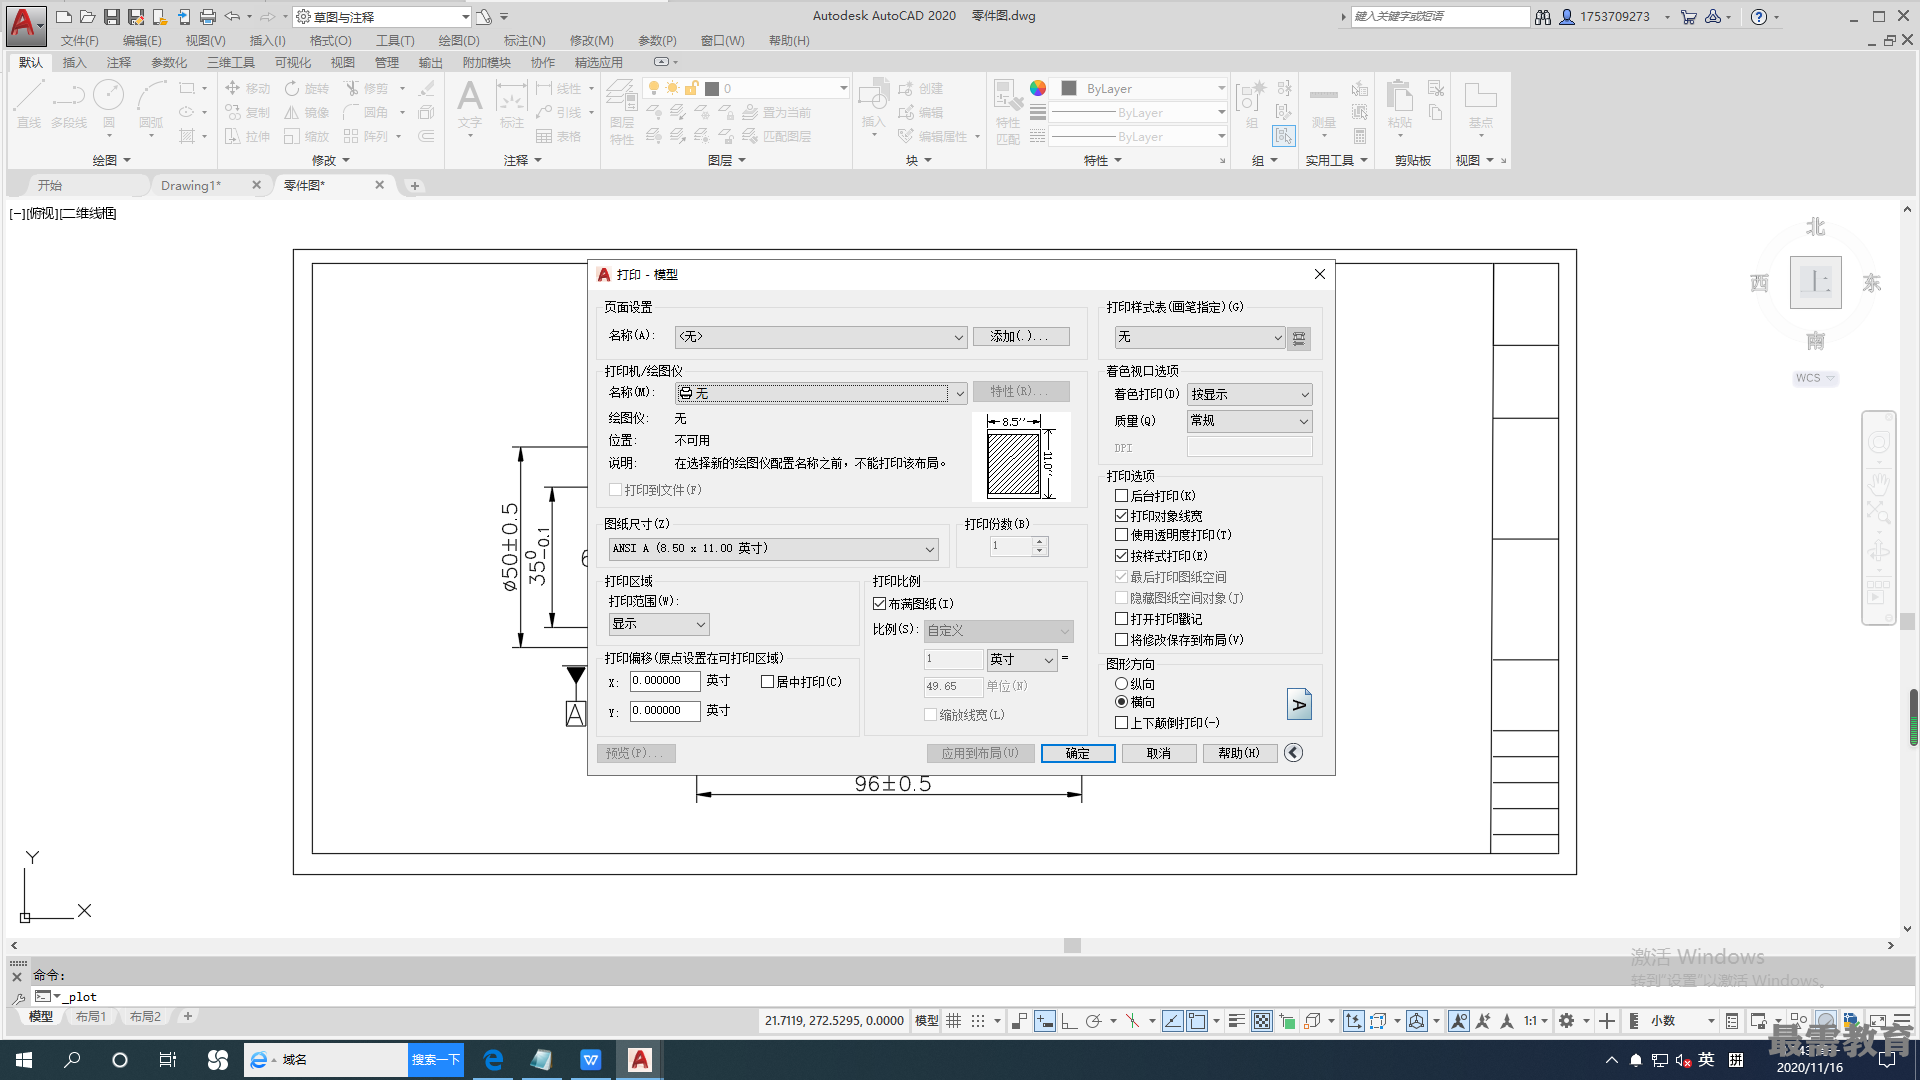The image size is (1920, 1080).
Task: Toggle Plot object lineweights checkbox
Action: coord(1122,516)
